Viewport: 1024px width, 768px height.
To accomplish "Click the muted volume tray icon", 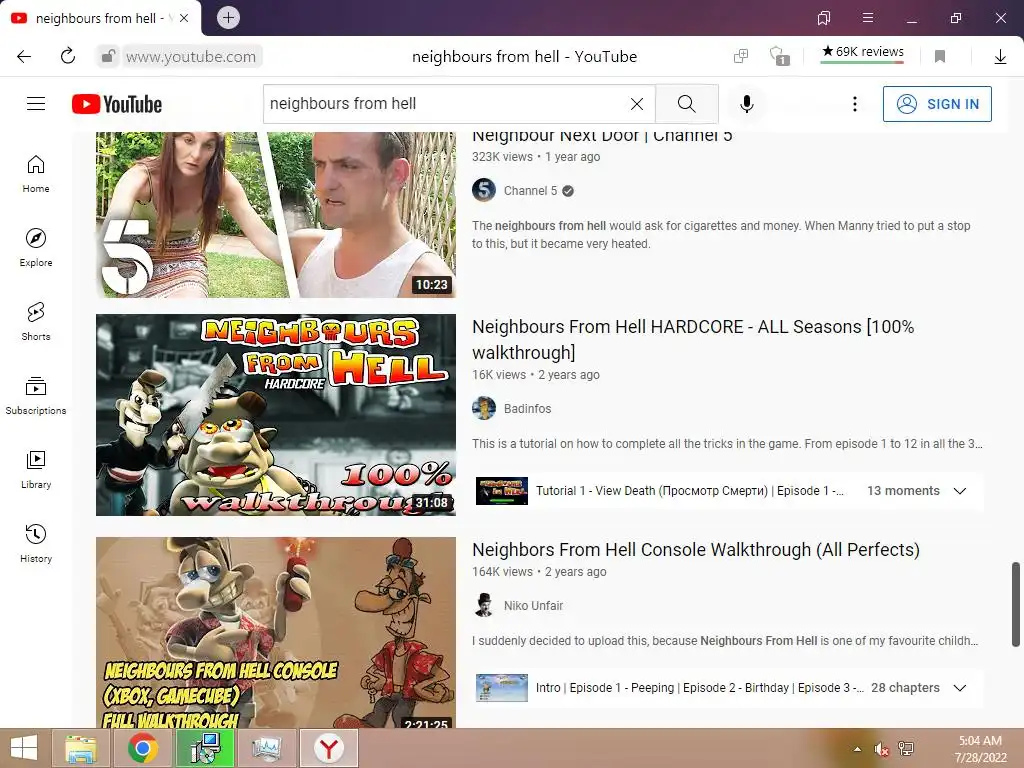I will (x=882, y=749).
